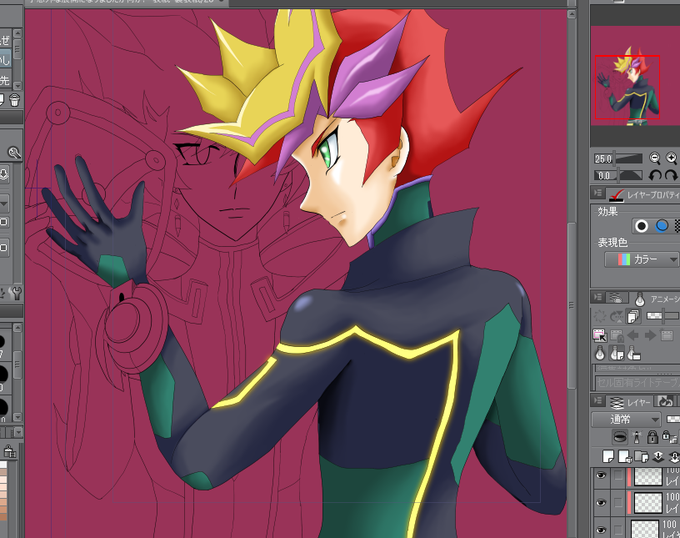The height and width of the screenshot is (538, 680).
Task: Click brush size list scroll down arrow
Action: (17, 417)
